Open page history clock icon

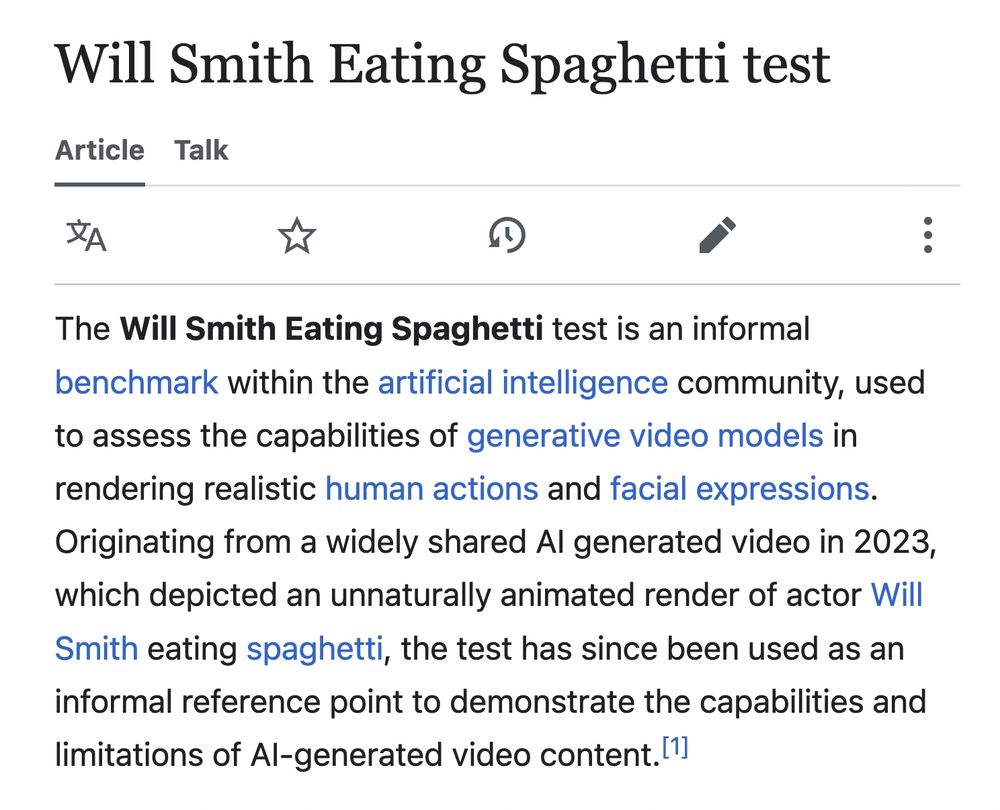[x=507, y=236]
